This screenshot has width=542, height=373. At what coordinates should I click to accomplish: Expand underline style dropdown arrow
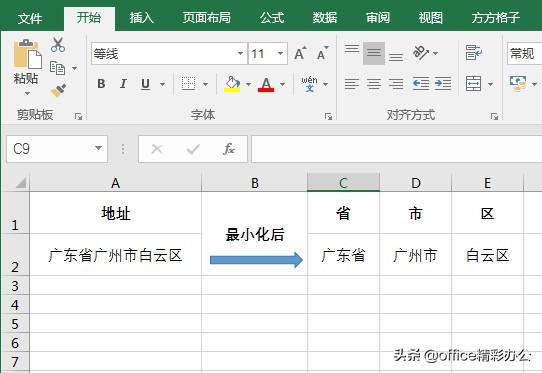pos(162,84)
